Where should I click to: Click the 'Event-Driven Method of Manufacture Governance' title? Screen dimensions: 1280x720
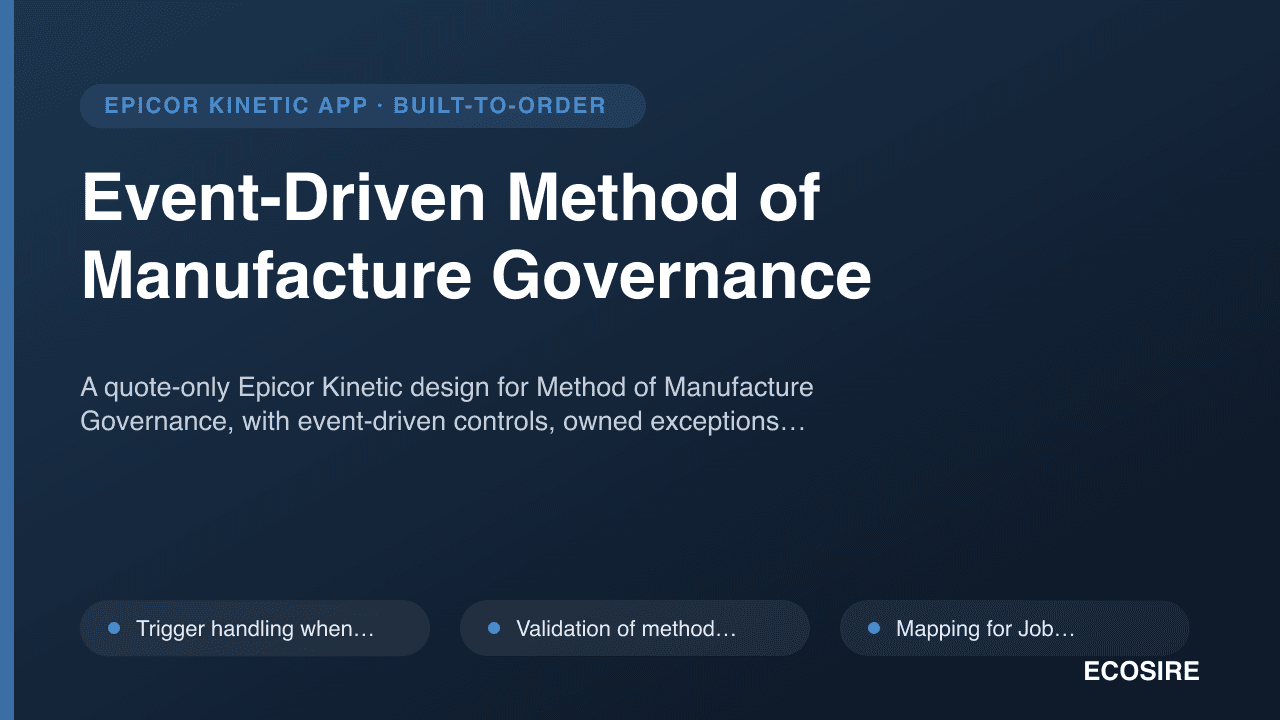(x=476, y=237)
